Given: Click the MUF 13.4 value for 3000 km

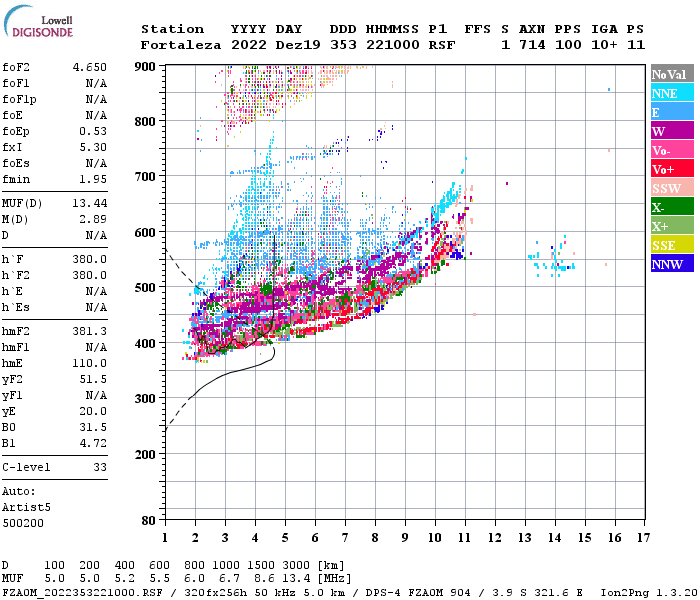Looking at the screenshot, I should [x=296, y=579].
